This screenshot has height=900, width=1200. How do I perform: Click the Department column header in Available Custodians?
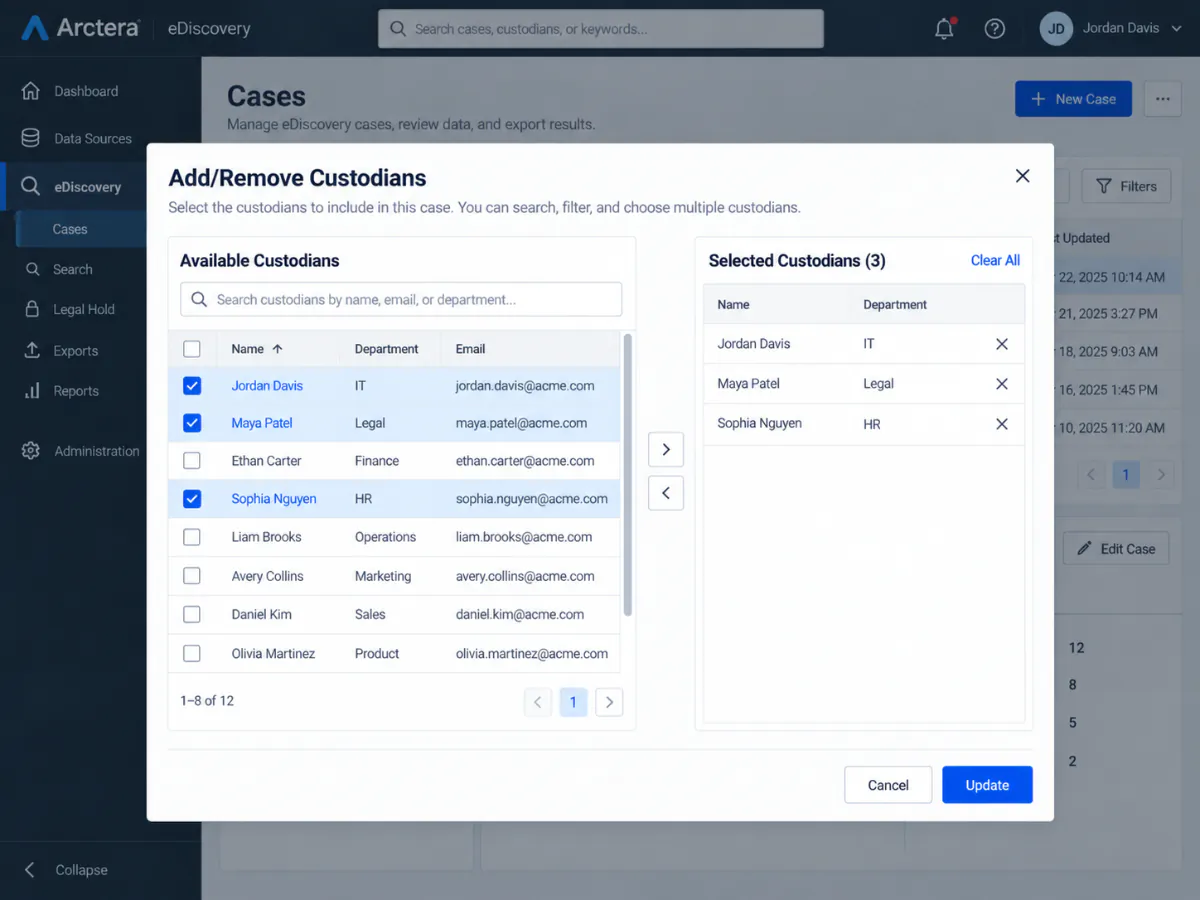pyautogui.click(x=386, y=349)
